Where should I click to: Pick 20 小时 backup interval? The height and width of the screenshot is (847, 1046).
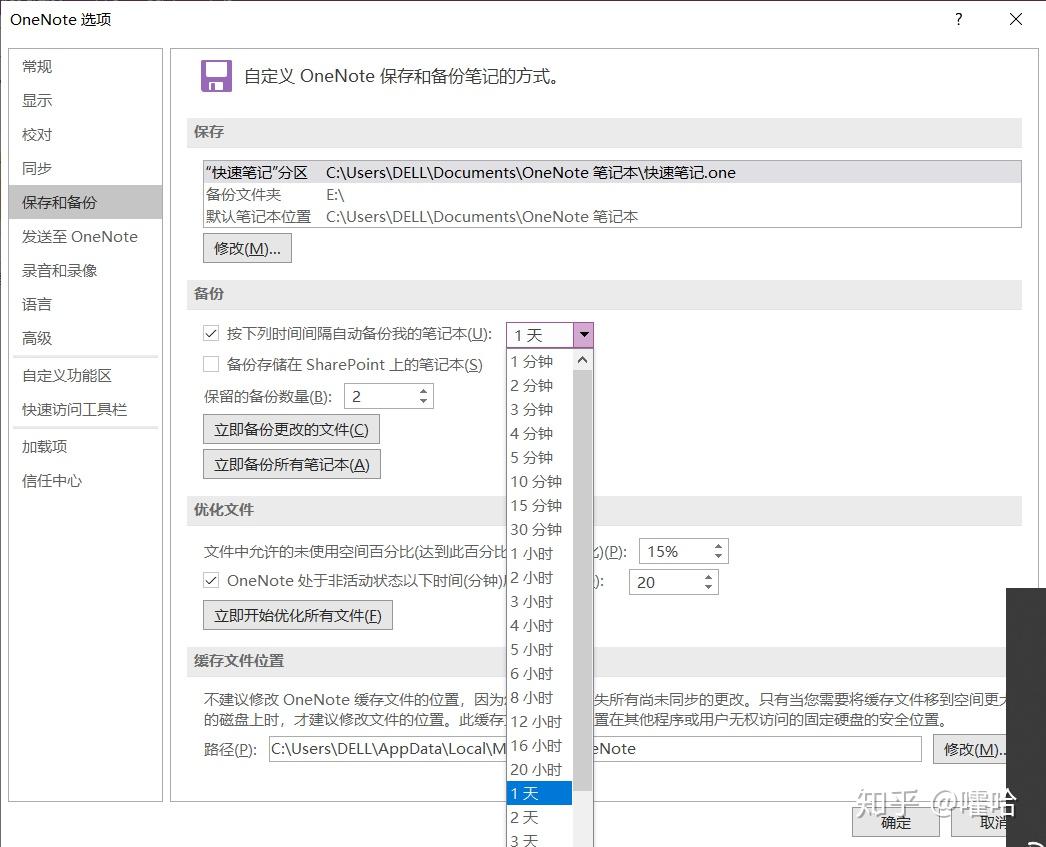540,770
